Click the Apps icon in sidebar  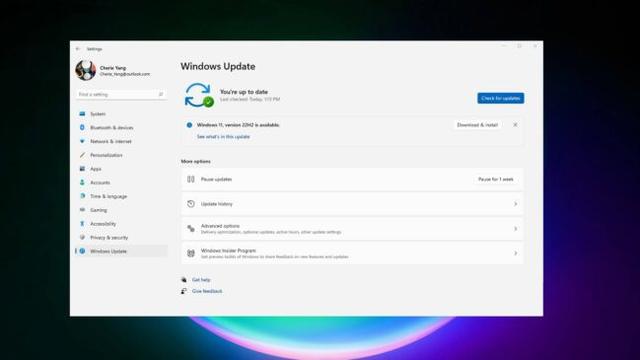click(82, 169)
